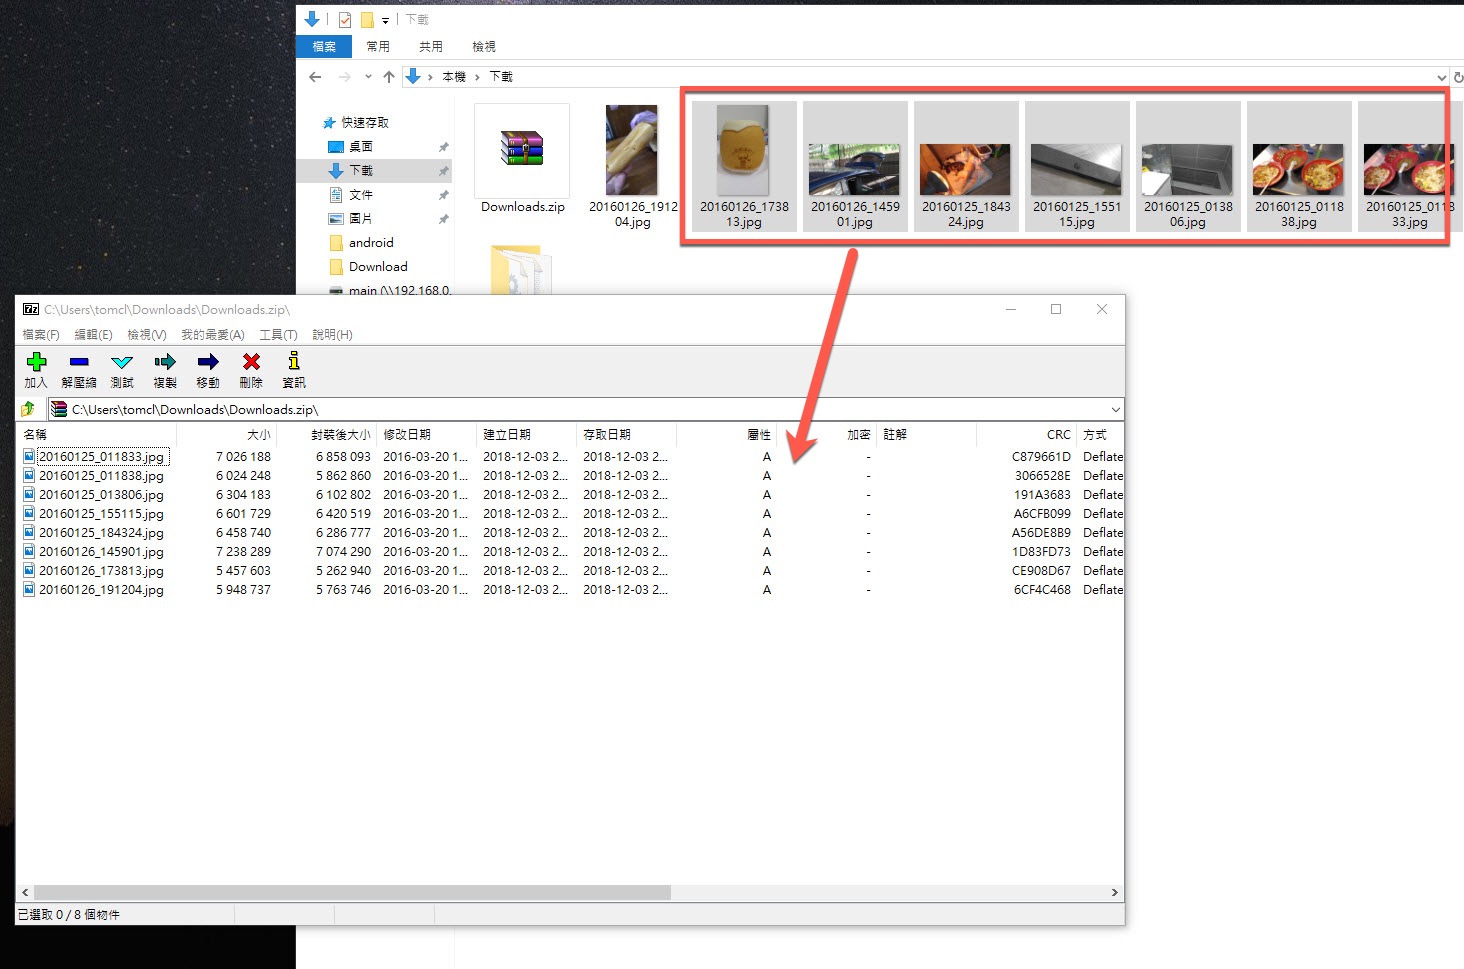The height and width of the screenshot is (969, 1464).
Task: Click the 解壓縮 (Extract) blue minus icon
Action: (79, 362)
